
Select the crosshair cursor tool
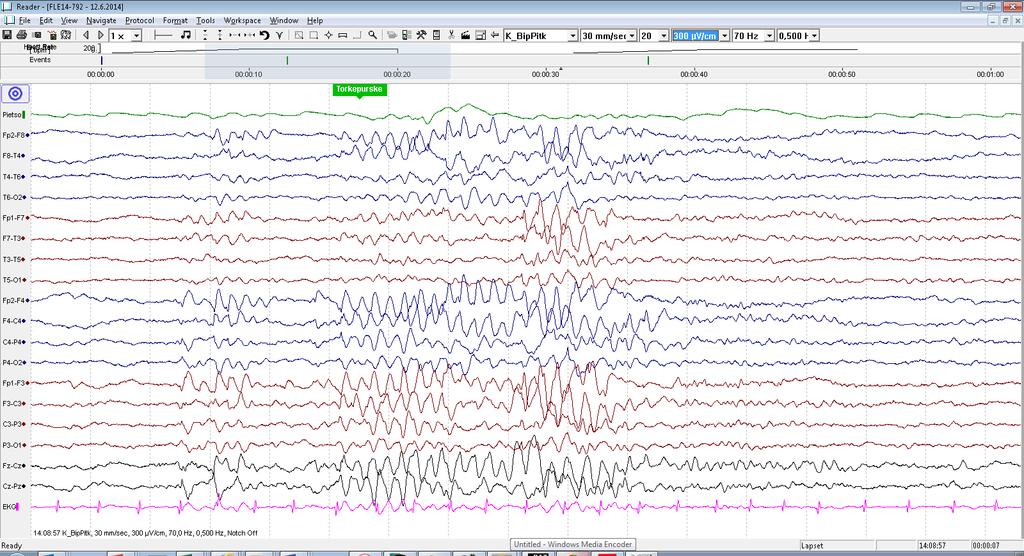[x=328, y=35]
